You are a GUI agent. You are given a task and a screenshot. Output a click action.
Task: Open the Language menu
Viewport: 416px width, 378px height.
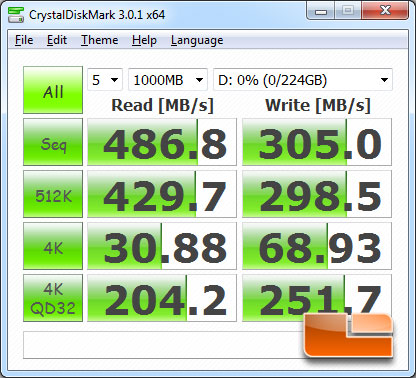click(197, 40)
